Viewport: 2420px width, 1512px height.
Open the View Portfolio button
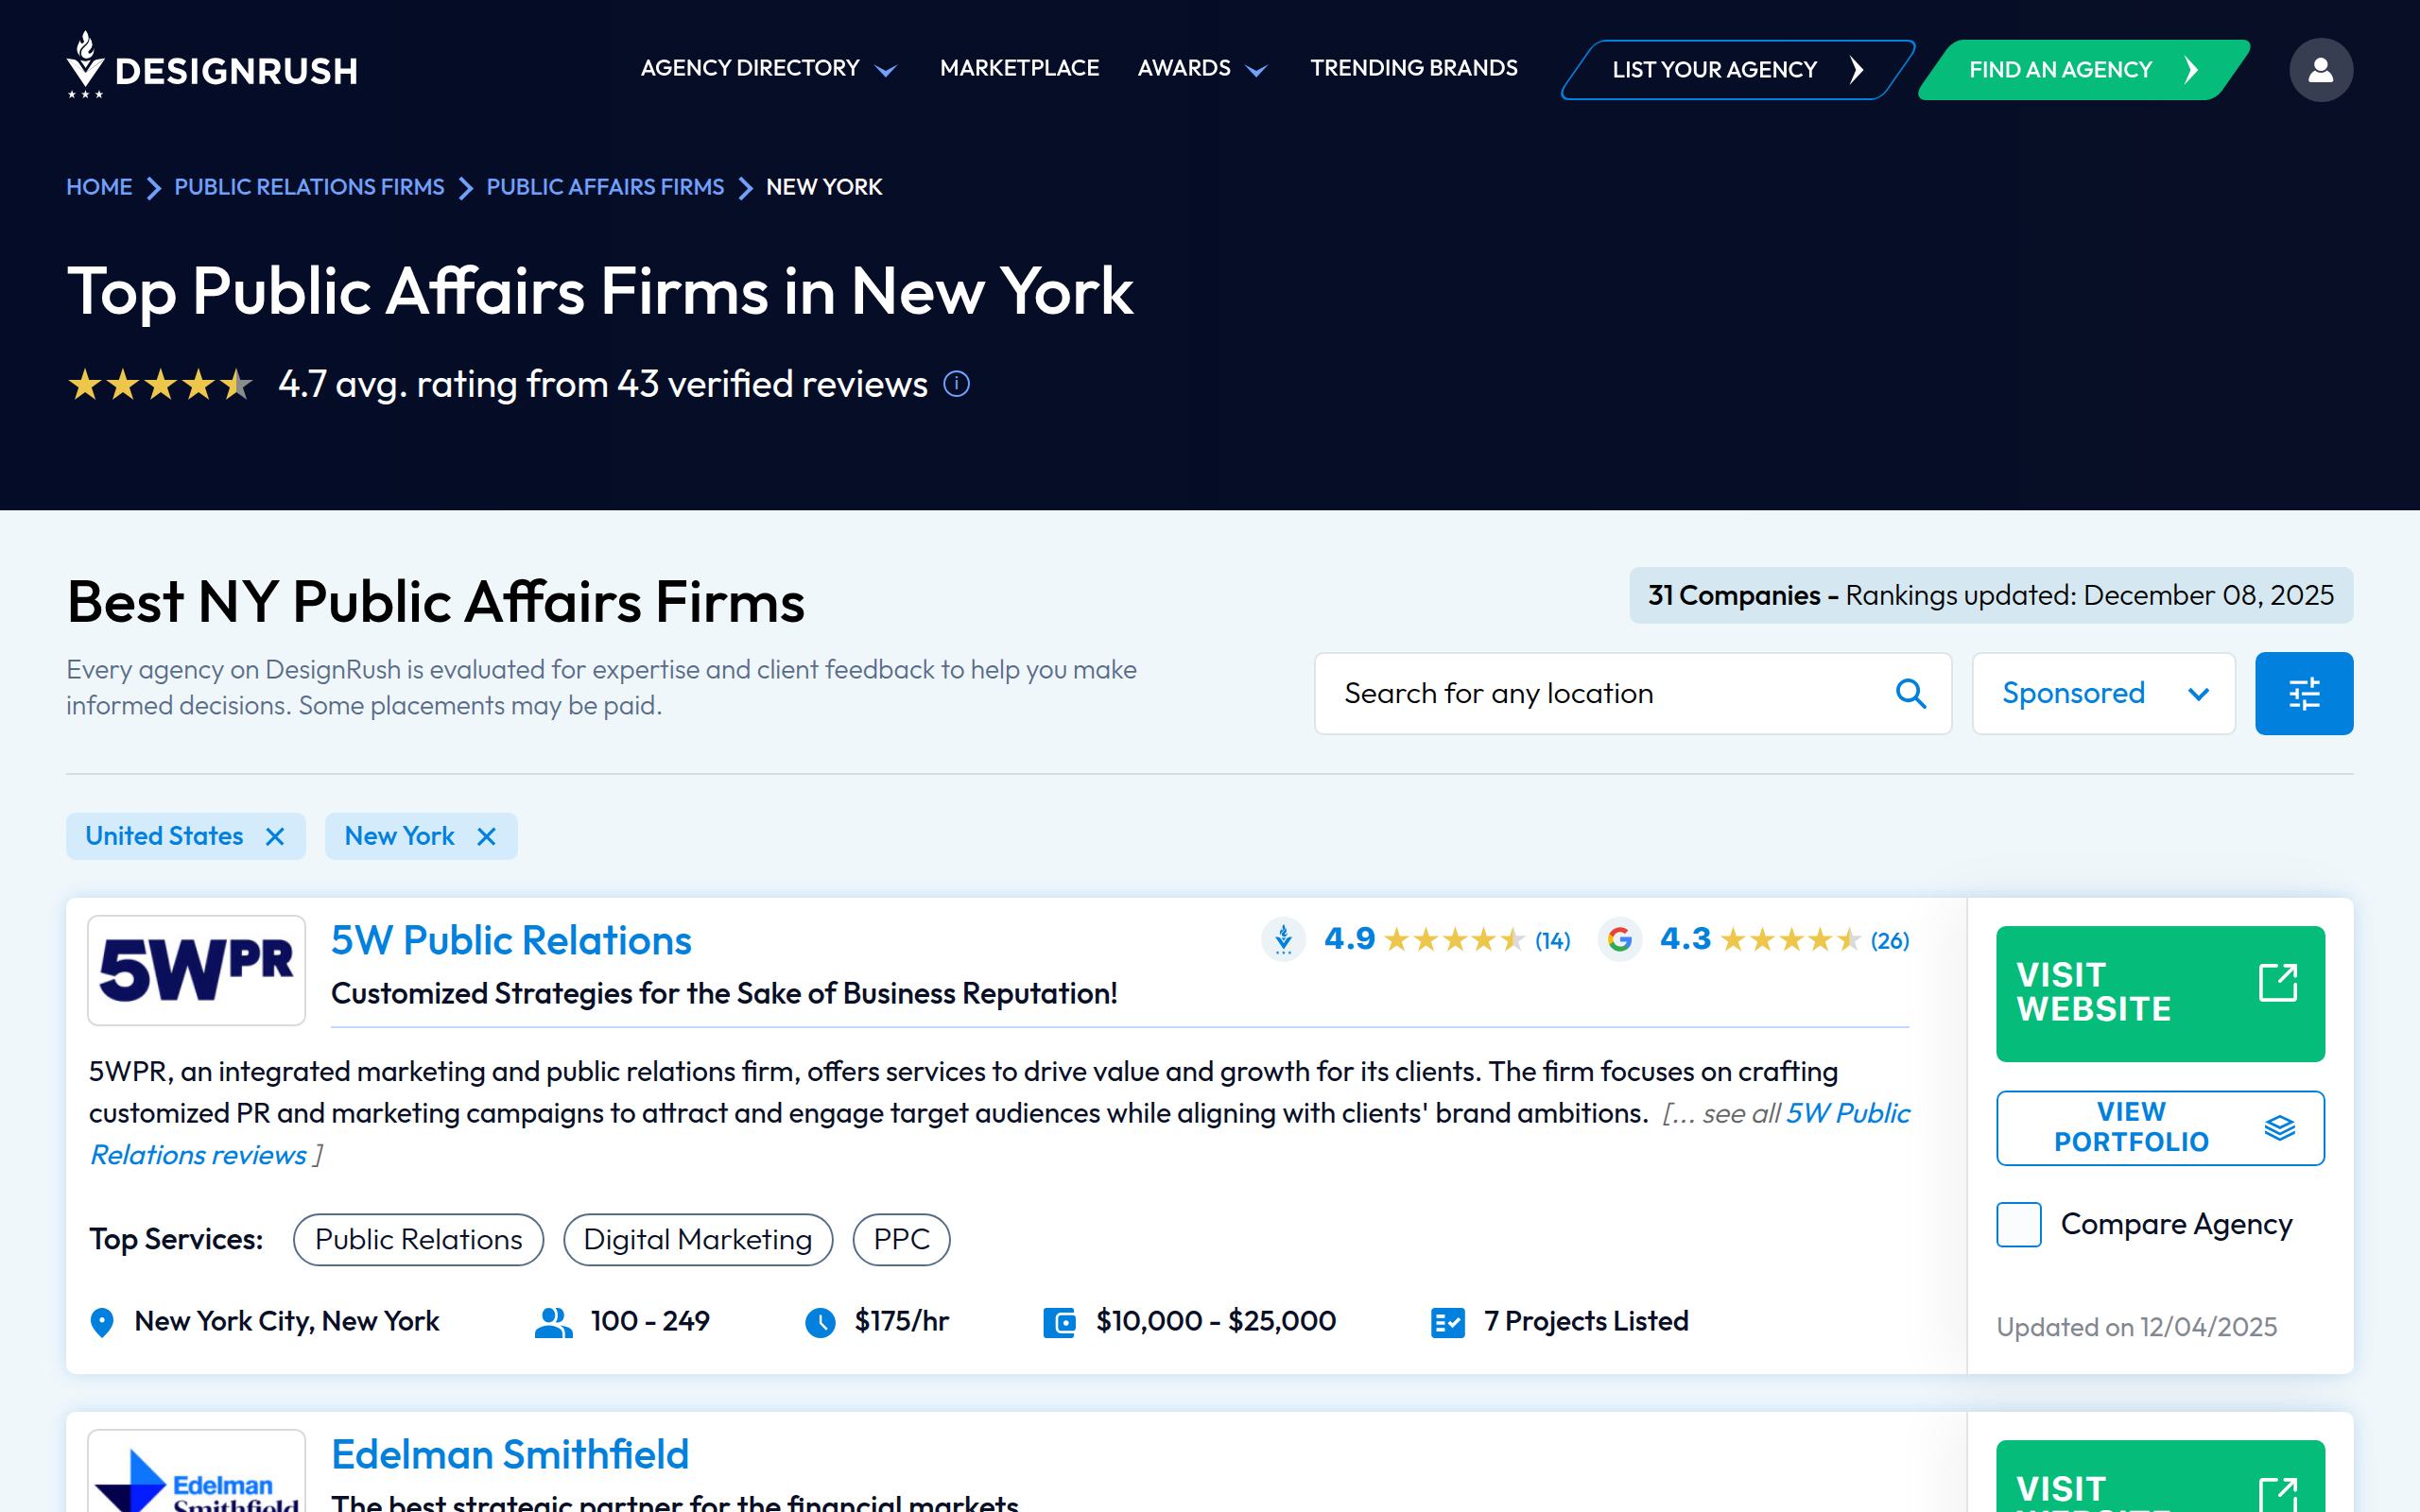tap(2159, 1127)
